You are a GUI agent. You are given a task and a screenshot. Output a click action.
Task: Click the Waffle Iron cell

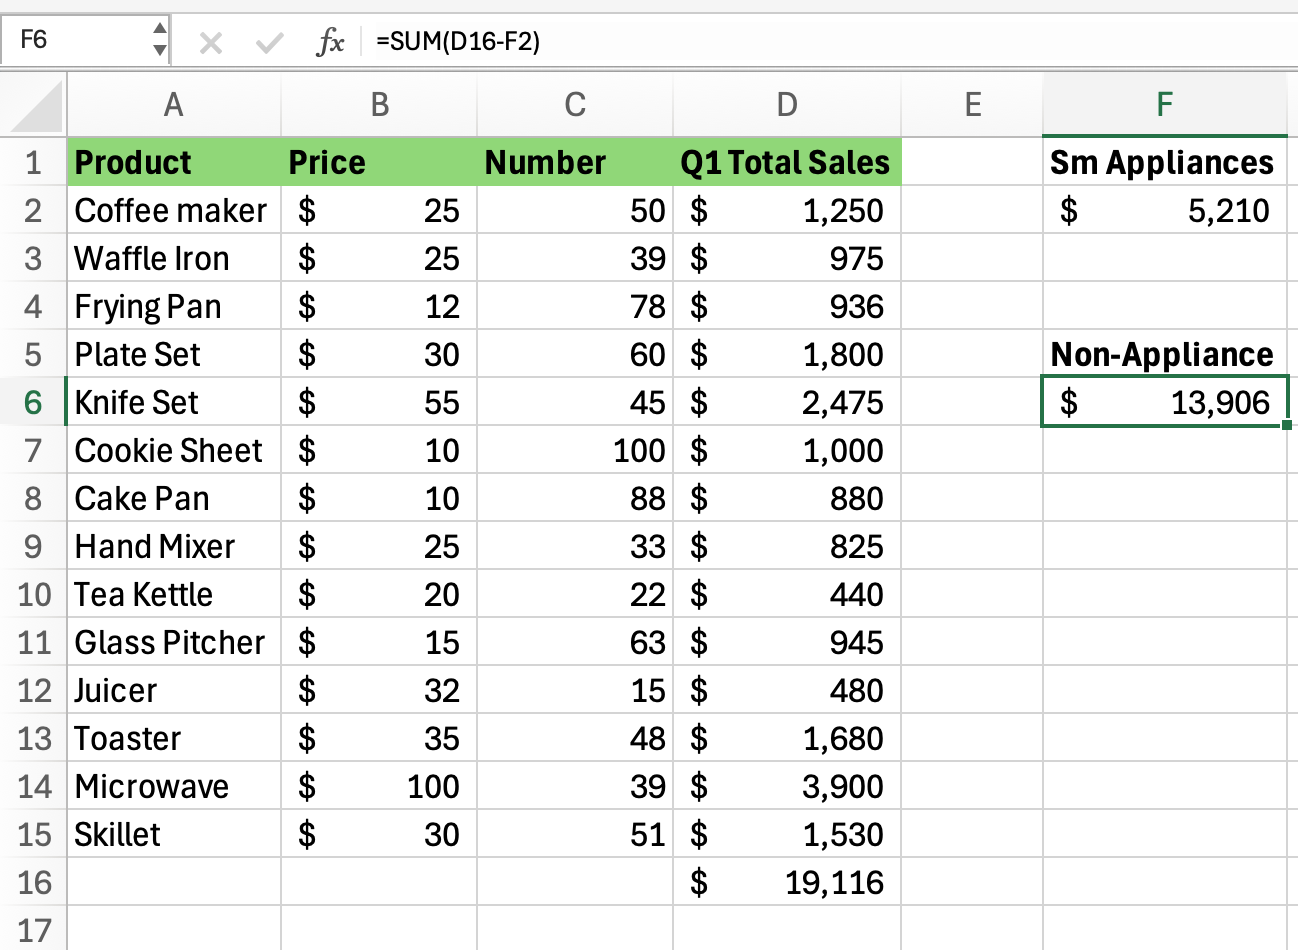coord(174,258)
